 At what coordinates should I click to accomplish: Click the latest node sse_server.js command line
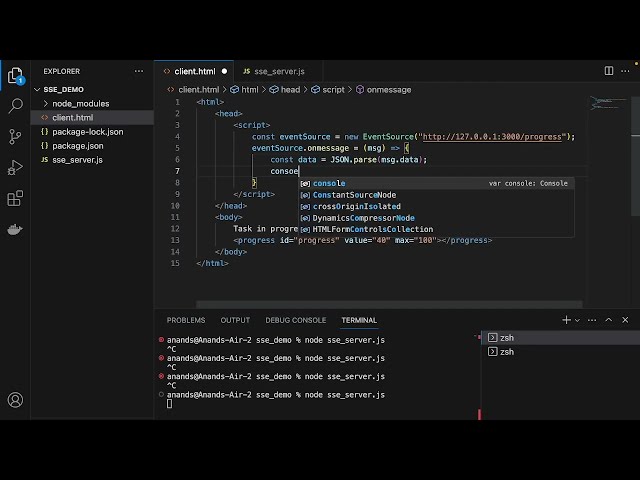[x=276, y=395]
